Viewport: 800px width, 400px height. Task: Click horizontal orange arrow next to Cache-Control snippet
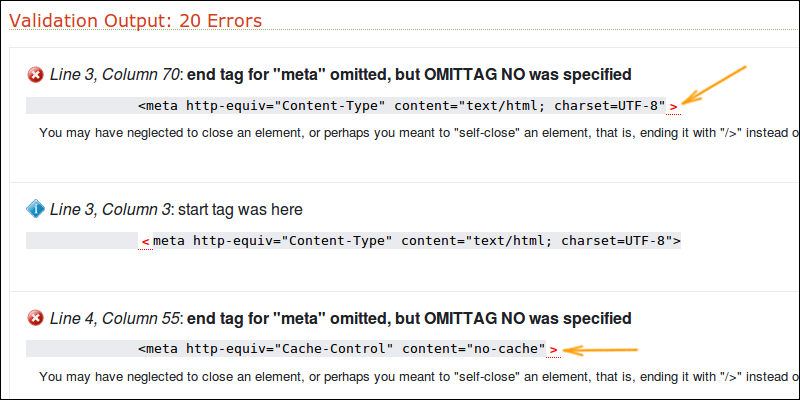[600, 350]
